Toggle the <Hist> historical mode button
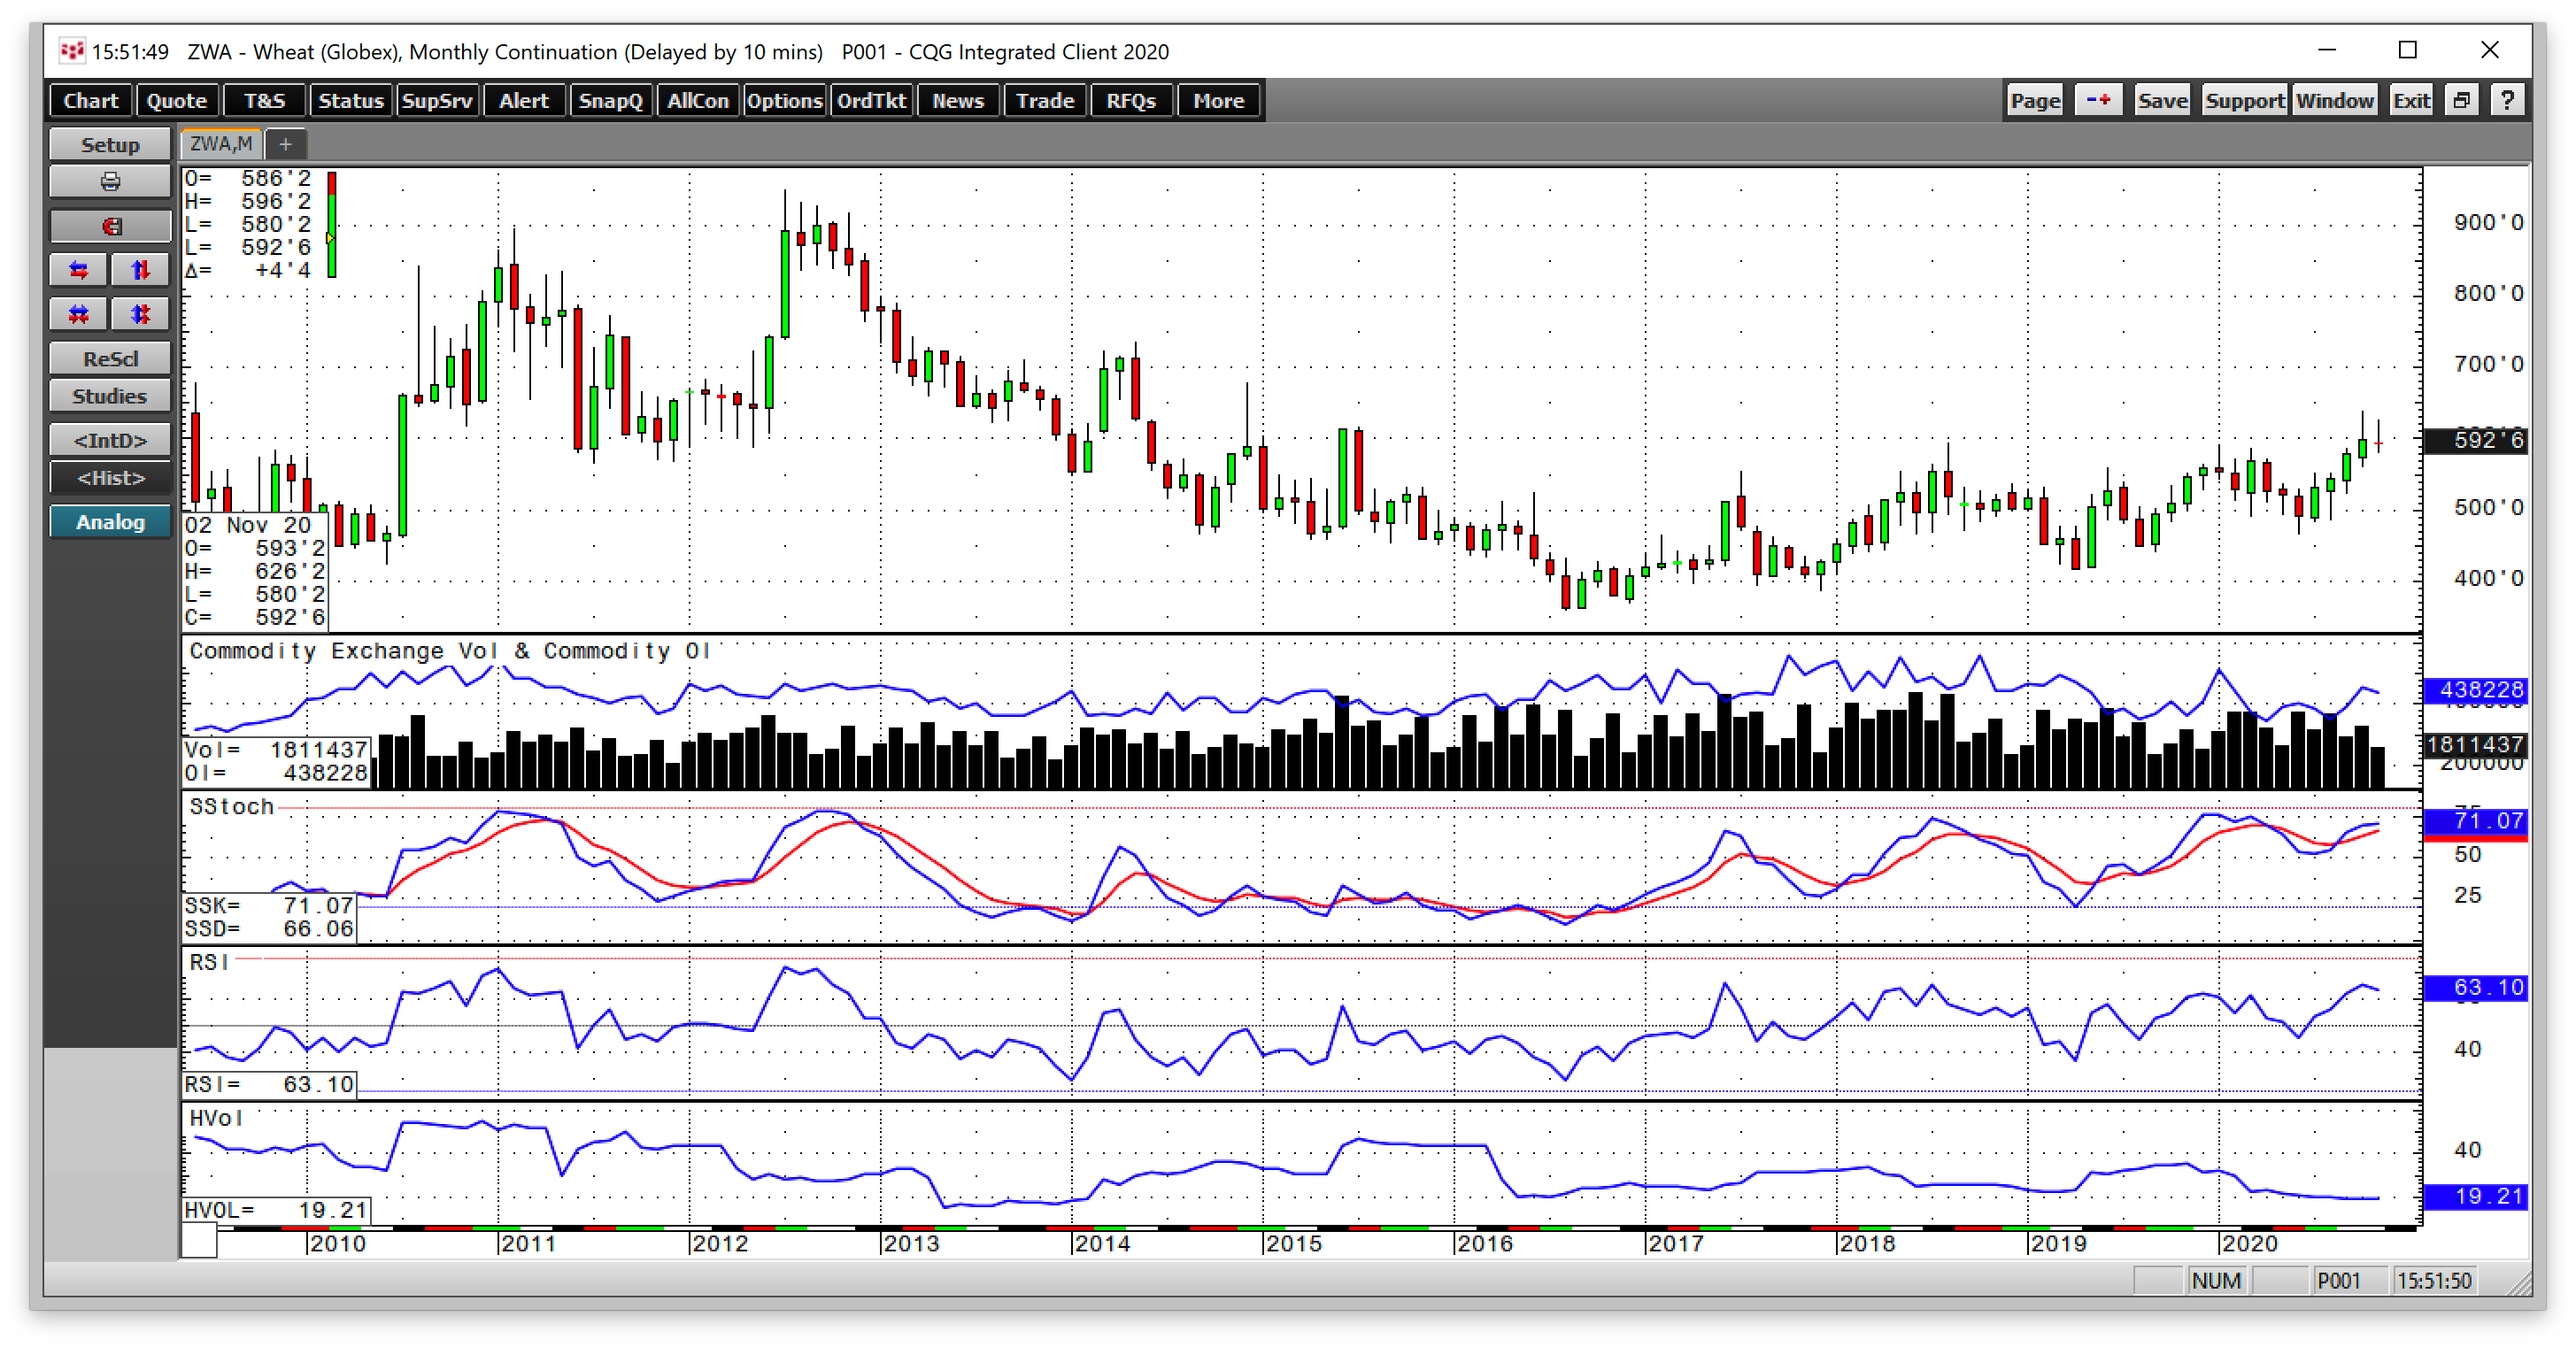 click(110, 478)
